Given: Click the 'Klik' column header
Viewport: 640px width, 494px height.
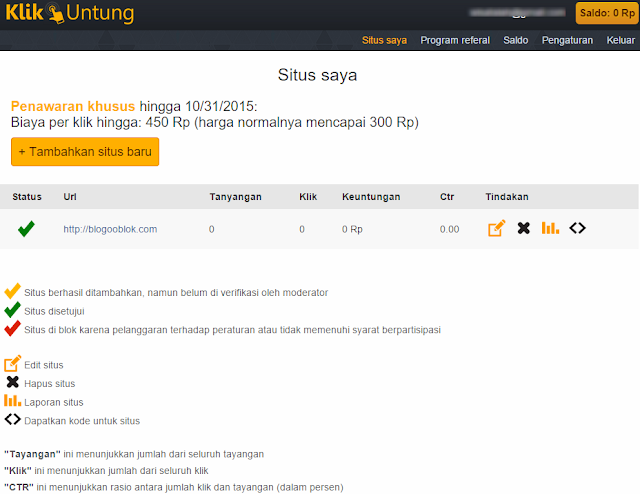Looking at the screenshot, I should click(308, 197).
